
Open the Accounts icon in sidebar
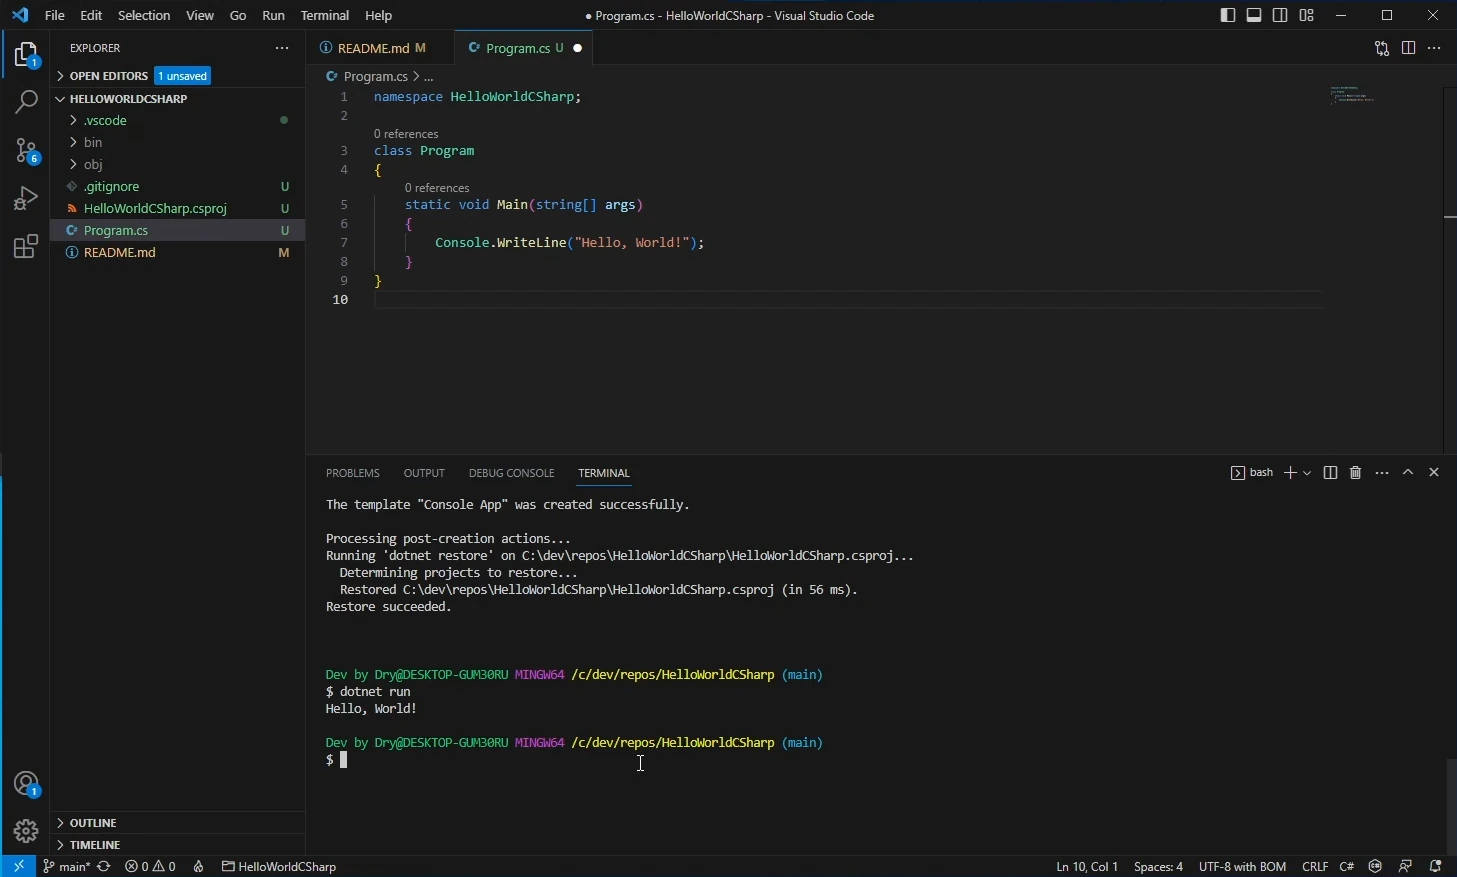(x=25, y=784)
